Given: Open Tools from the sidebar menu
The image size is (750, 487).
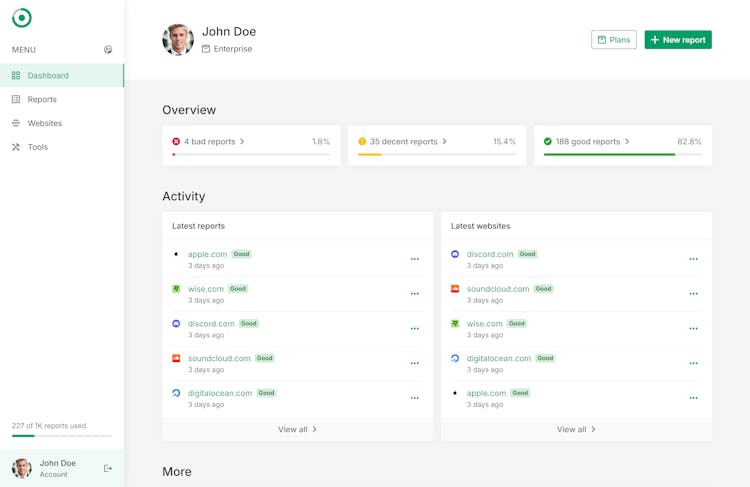Looking at the screenshot, I should click(38, 147).
